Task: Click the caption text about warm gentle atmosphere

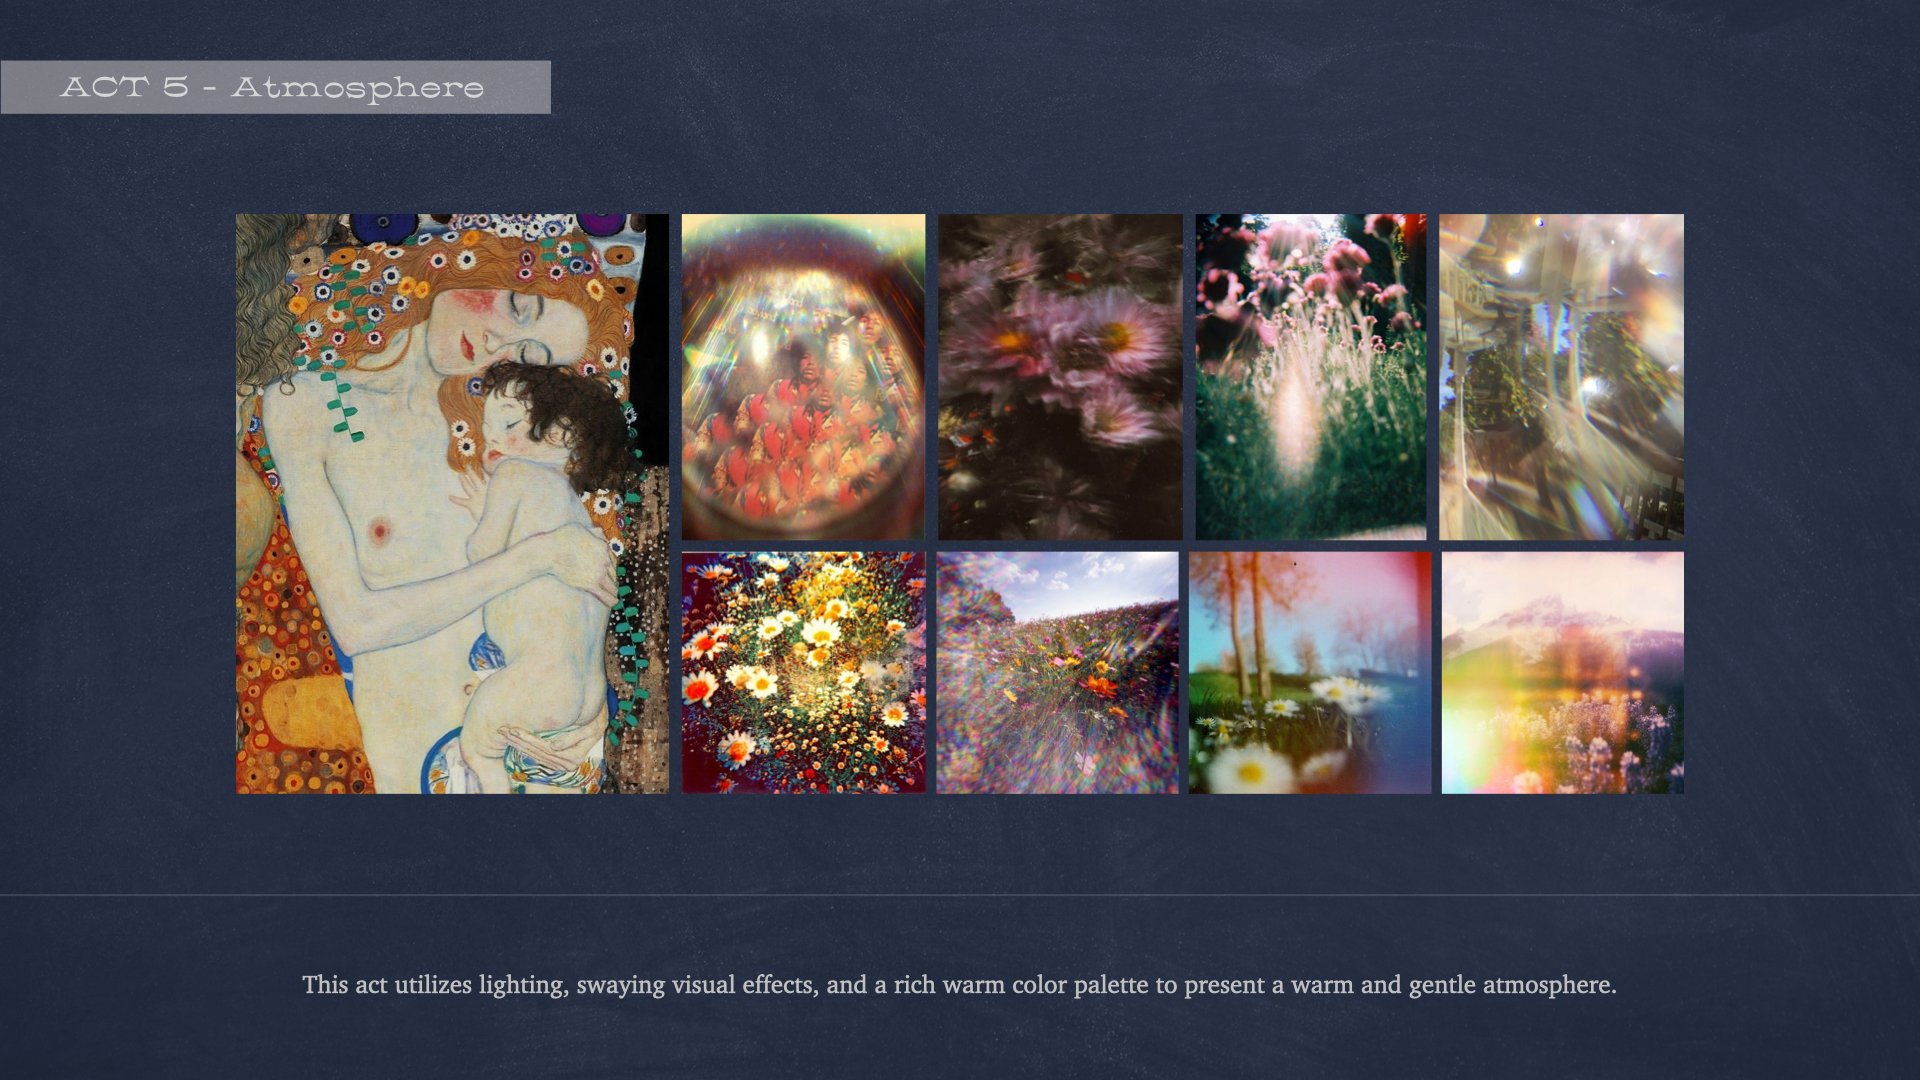Action: (960, 985)
